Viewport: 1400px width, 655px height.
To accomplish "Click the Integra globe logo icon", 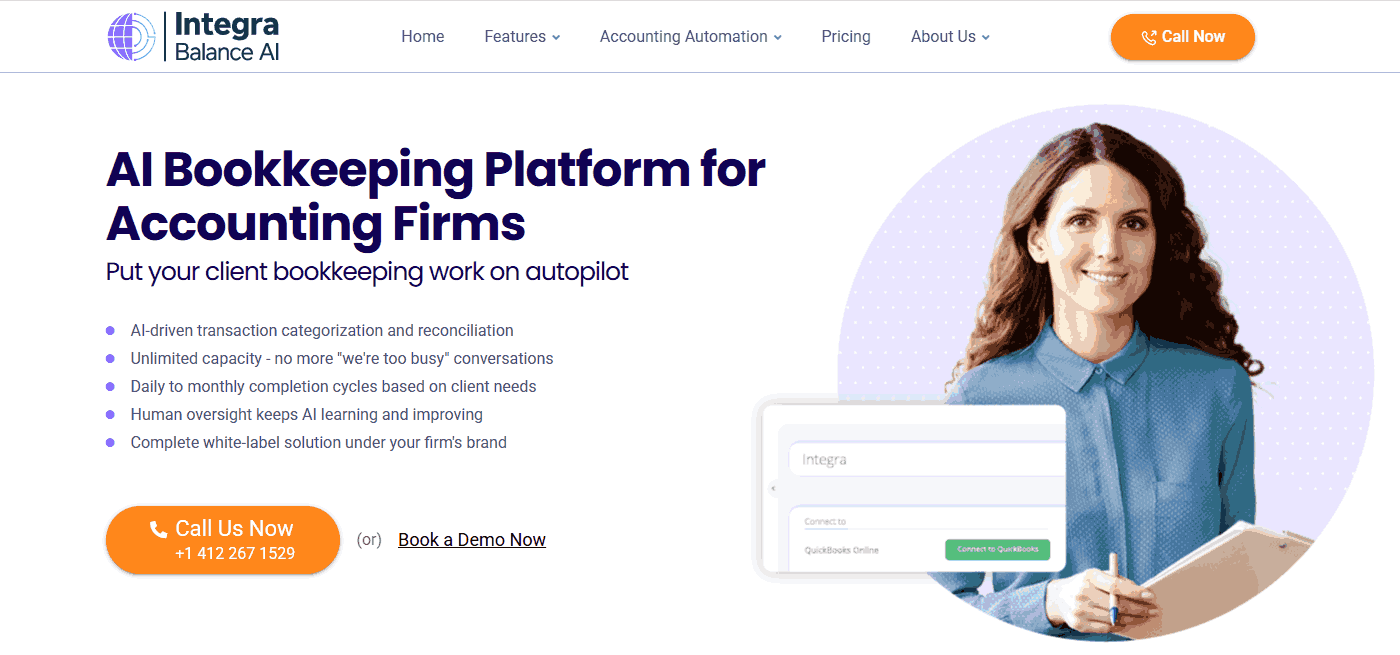I will pyautogui.click(x=133, y=37).
